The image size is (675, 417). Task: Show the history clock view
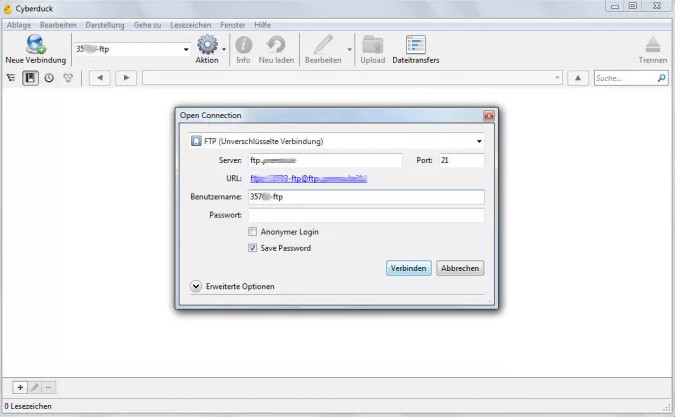pos(49,78)
